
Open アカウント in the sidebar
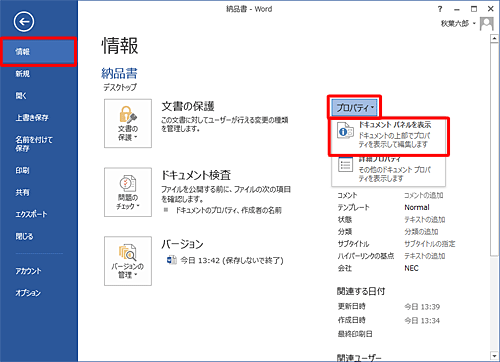click(28, 271)
